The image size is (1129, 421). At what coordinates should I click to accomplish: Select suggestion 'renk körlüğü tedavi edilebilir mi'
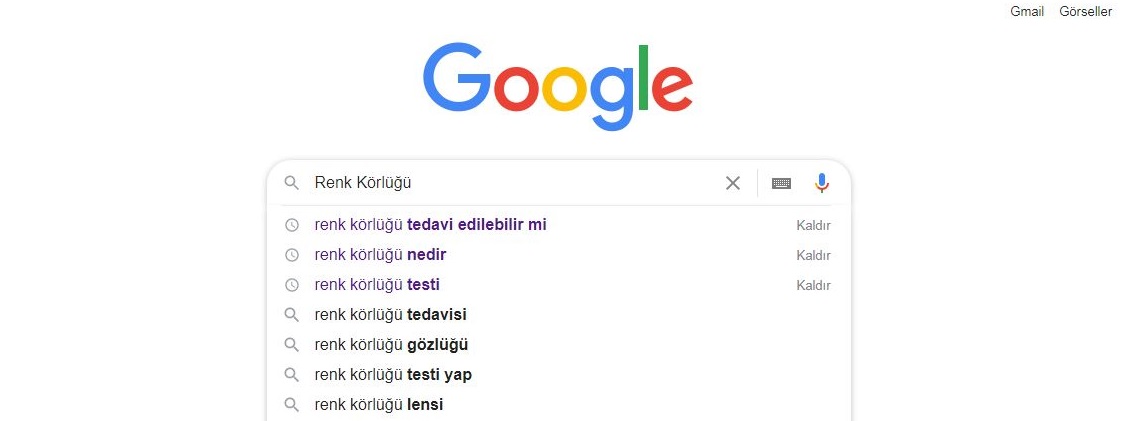tap(431, 225)
